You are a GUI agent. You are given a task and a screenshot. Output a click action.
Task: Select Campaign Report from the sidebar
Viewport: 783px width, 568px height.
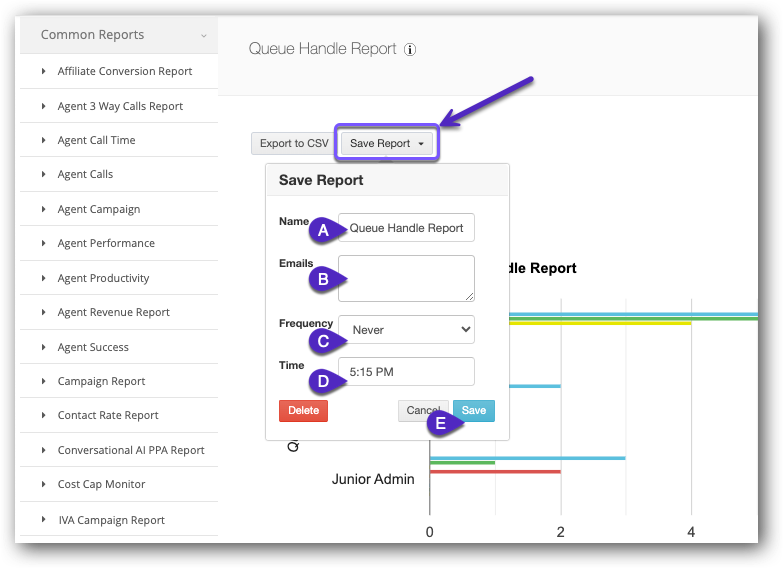tap(101, 382)
